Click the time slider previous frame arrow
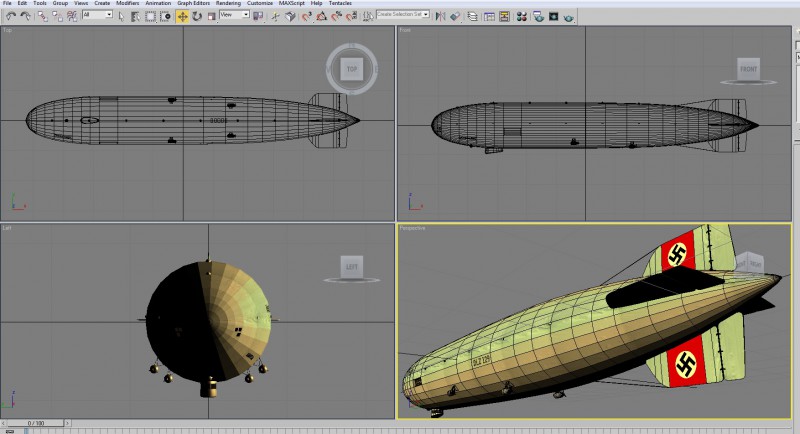Image resolution: width=800 pixels, height=434 pixels. [x=4, y=423]
